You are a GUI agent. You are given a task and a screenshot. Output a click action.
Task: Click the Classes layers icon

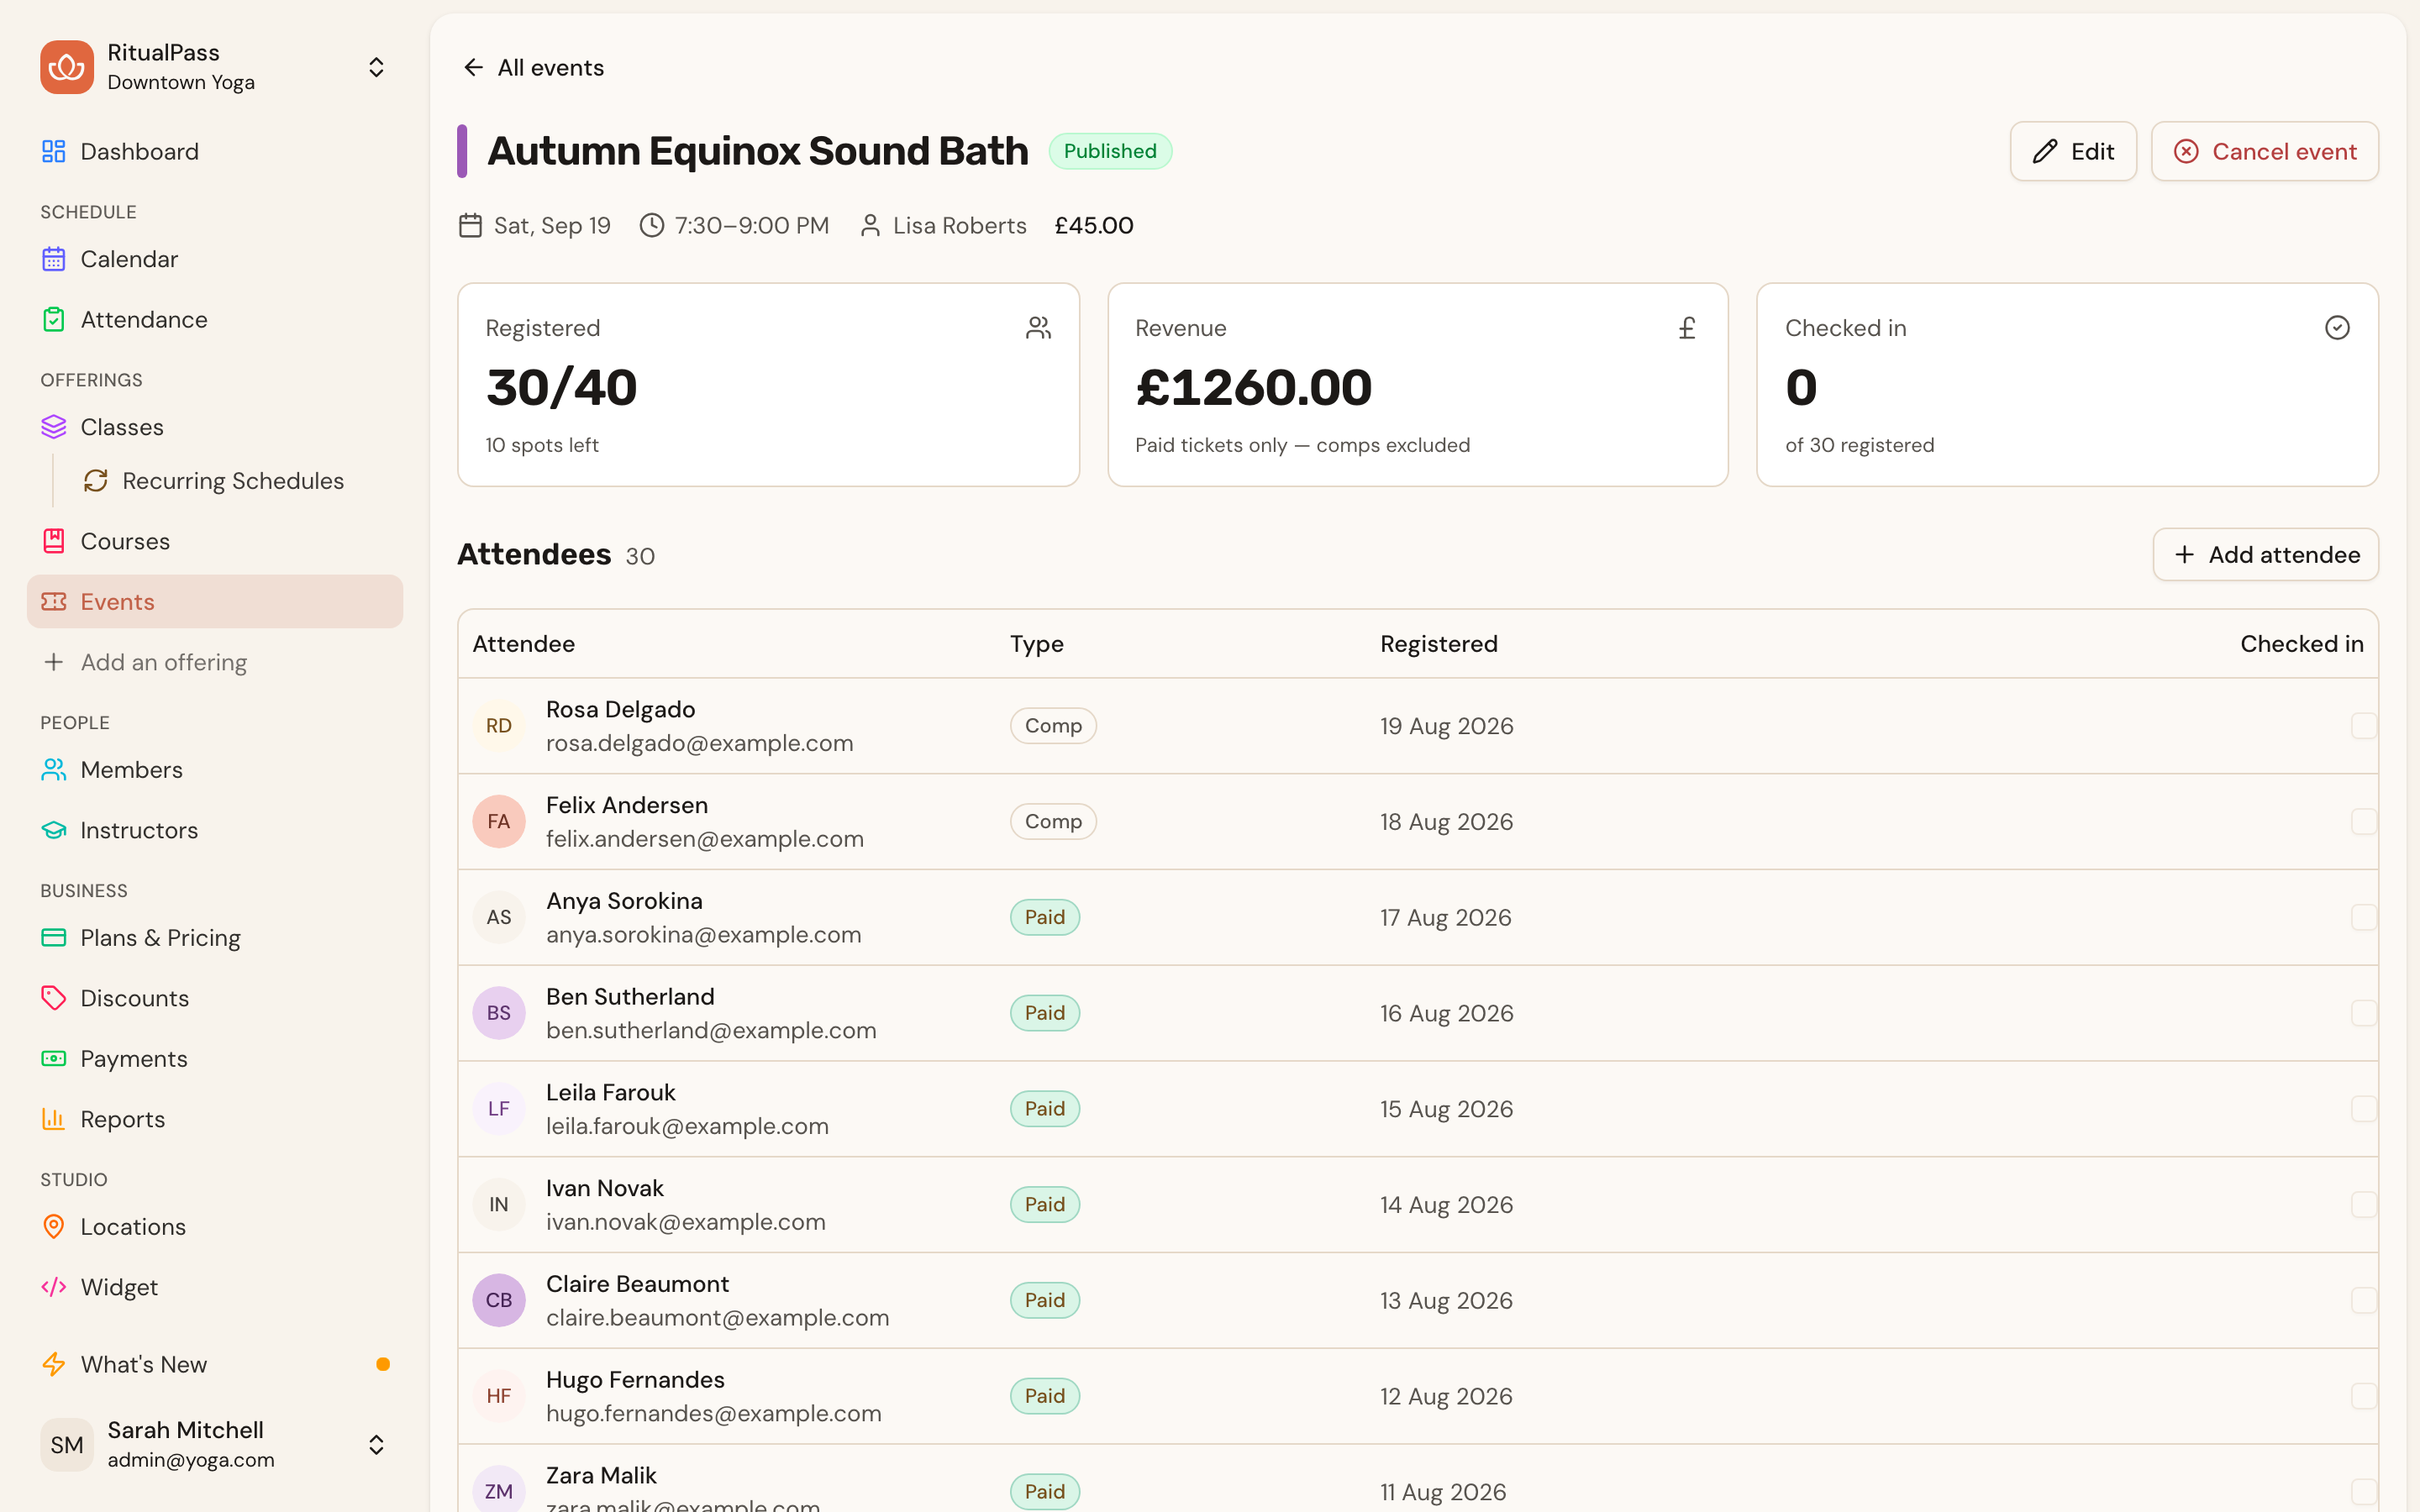pos(54,427)
